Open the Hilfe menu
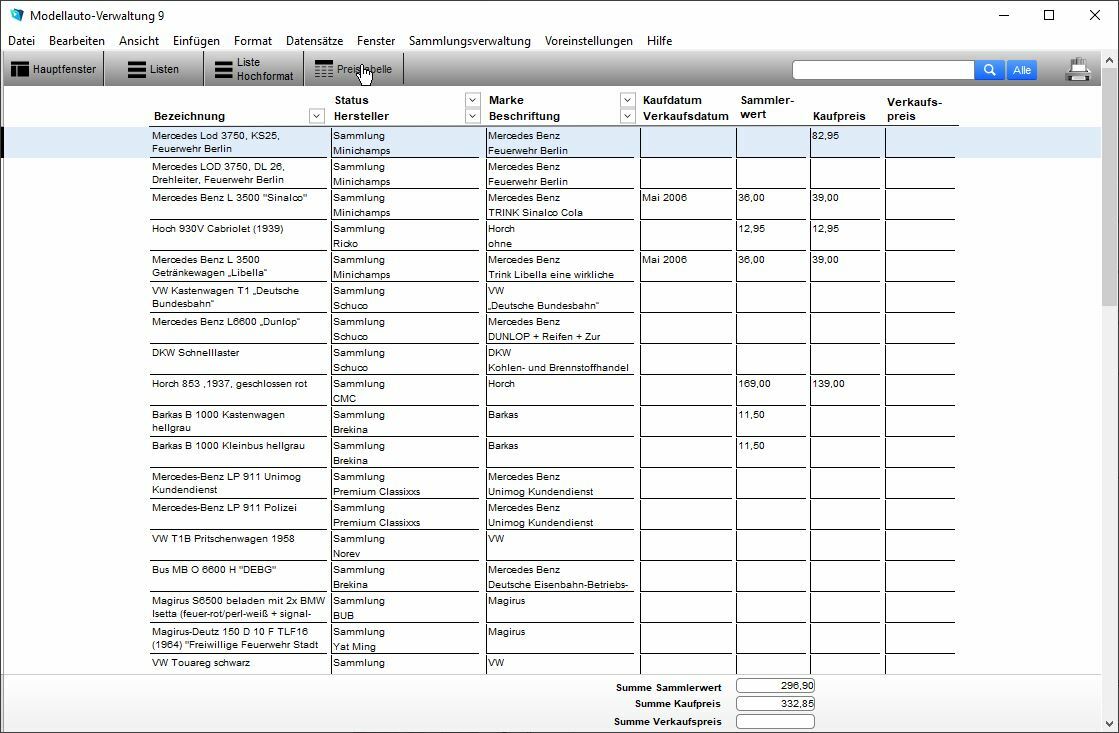Image resolution: width=1119 pixels, height=733 pixels. point(659,41)
